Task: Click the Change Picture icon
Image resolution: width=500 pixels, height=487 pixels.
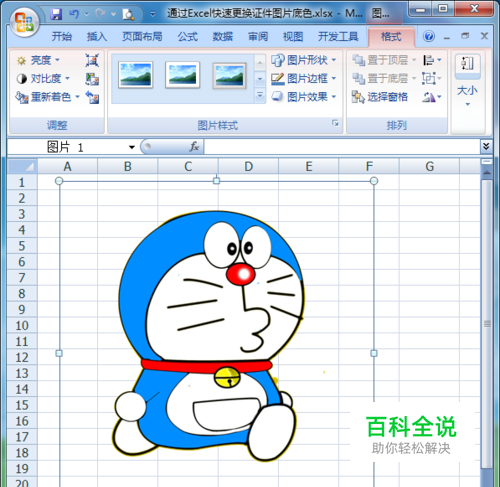Action: (92, 79)
